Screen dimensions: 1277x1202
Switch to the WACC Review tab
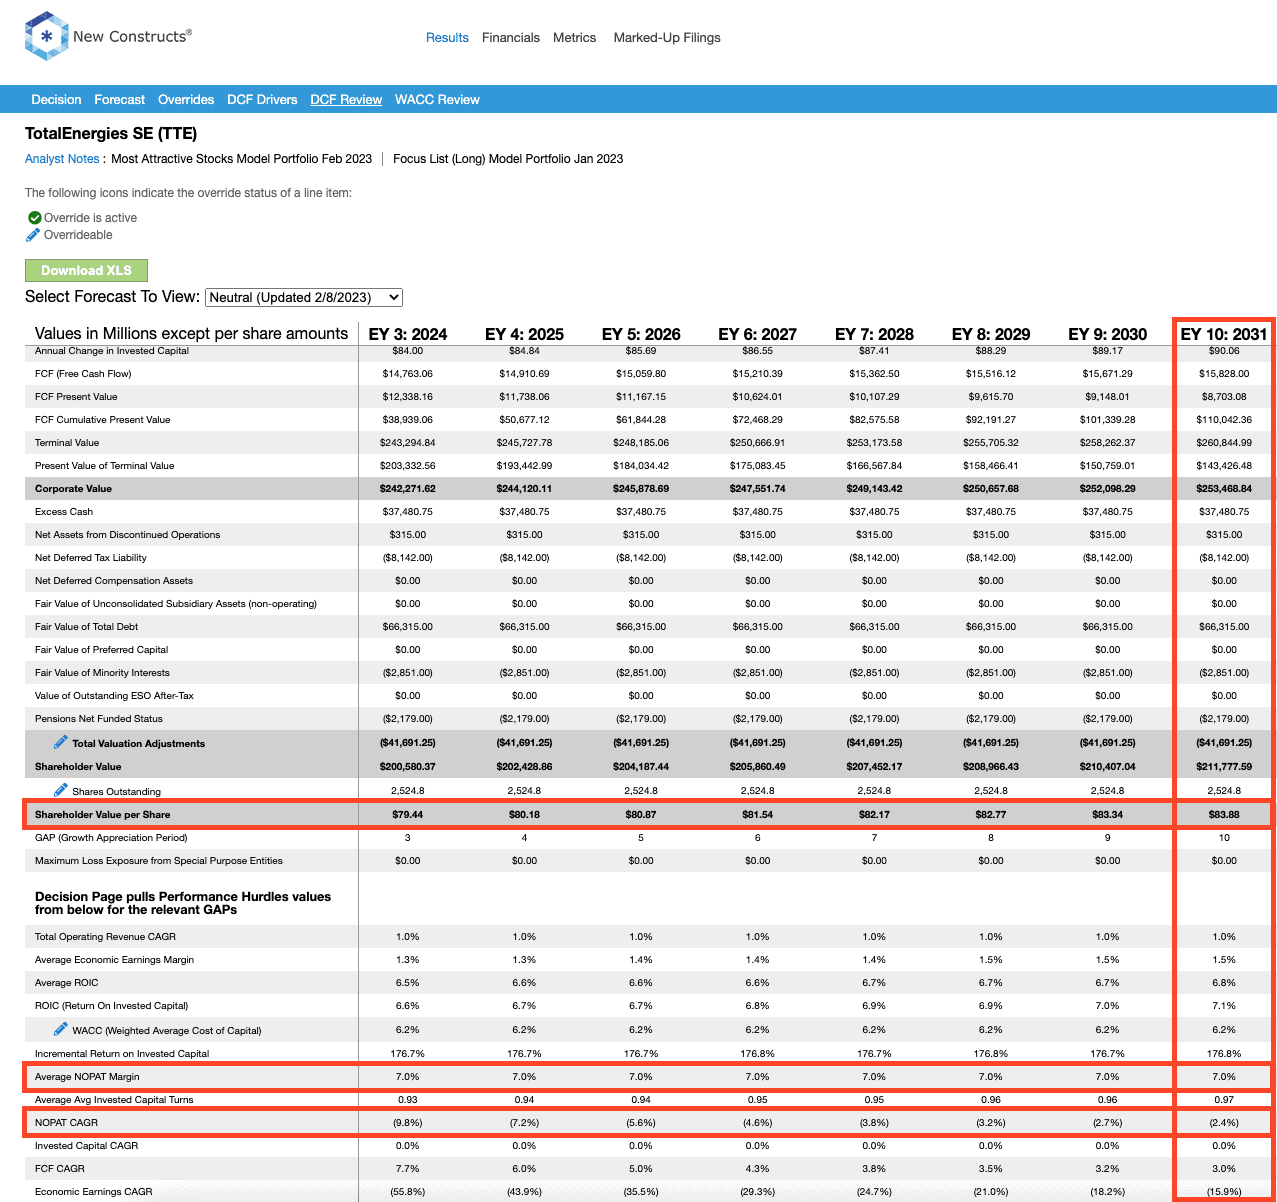point(437,100)
